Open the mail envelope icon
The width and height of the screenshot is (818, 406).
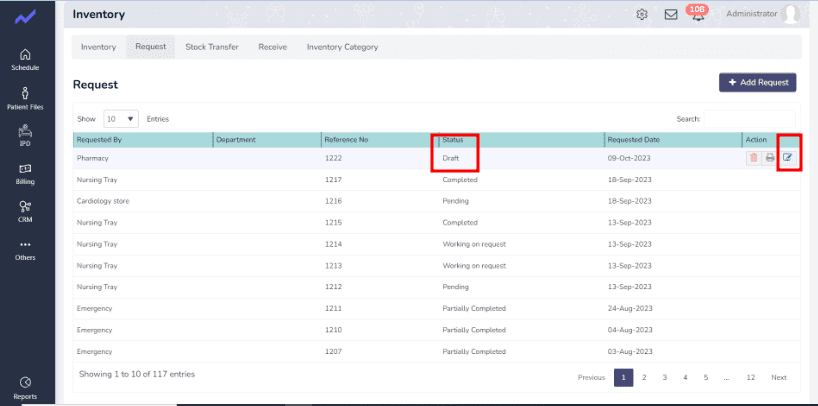(671, 14)
